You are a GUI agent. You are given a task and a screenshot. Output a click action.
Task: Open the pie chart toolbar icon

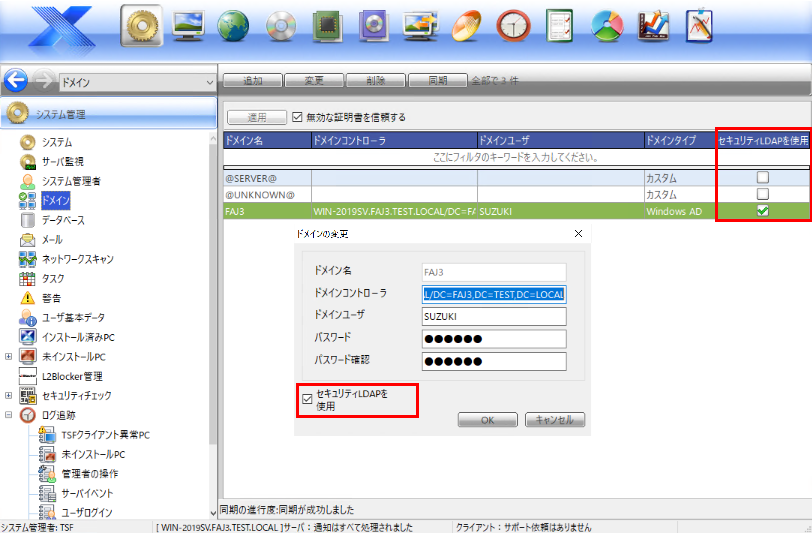pos(607,25)
